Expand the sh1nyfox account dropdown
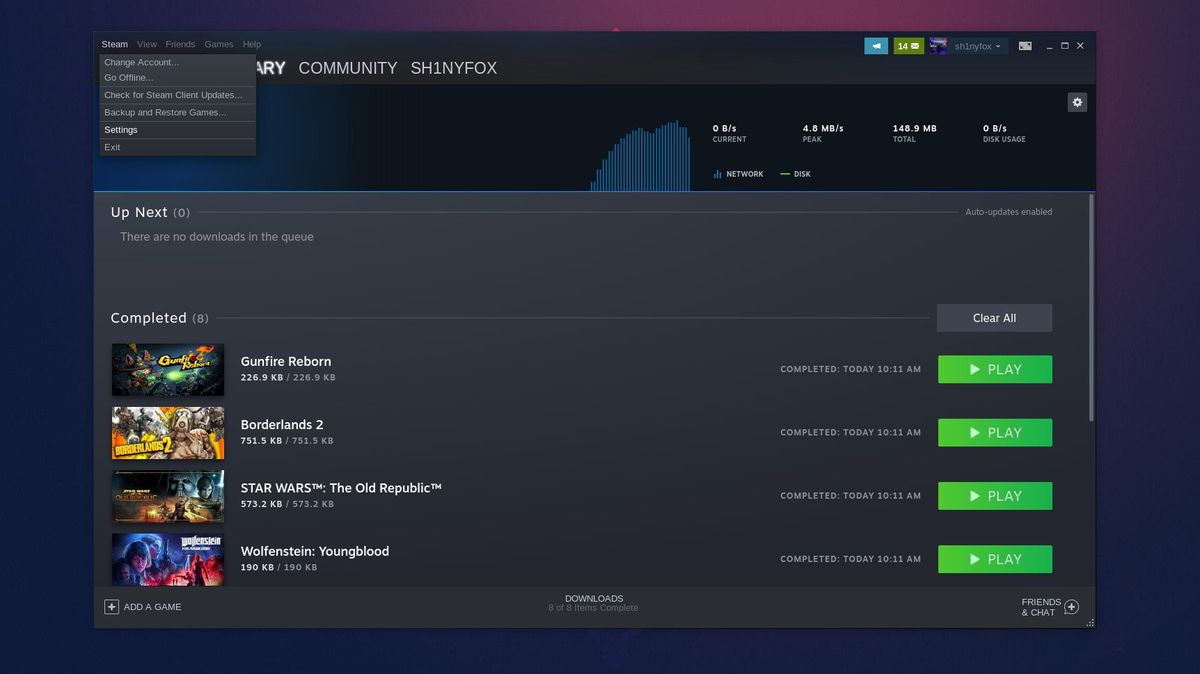 (977, 46)
